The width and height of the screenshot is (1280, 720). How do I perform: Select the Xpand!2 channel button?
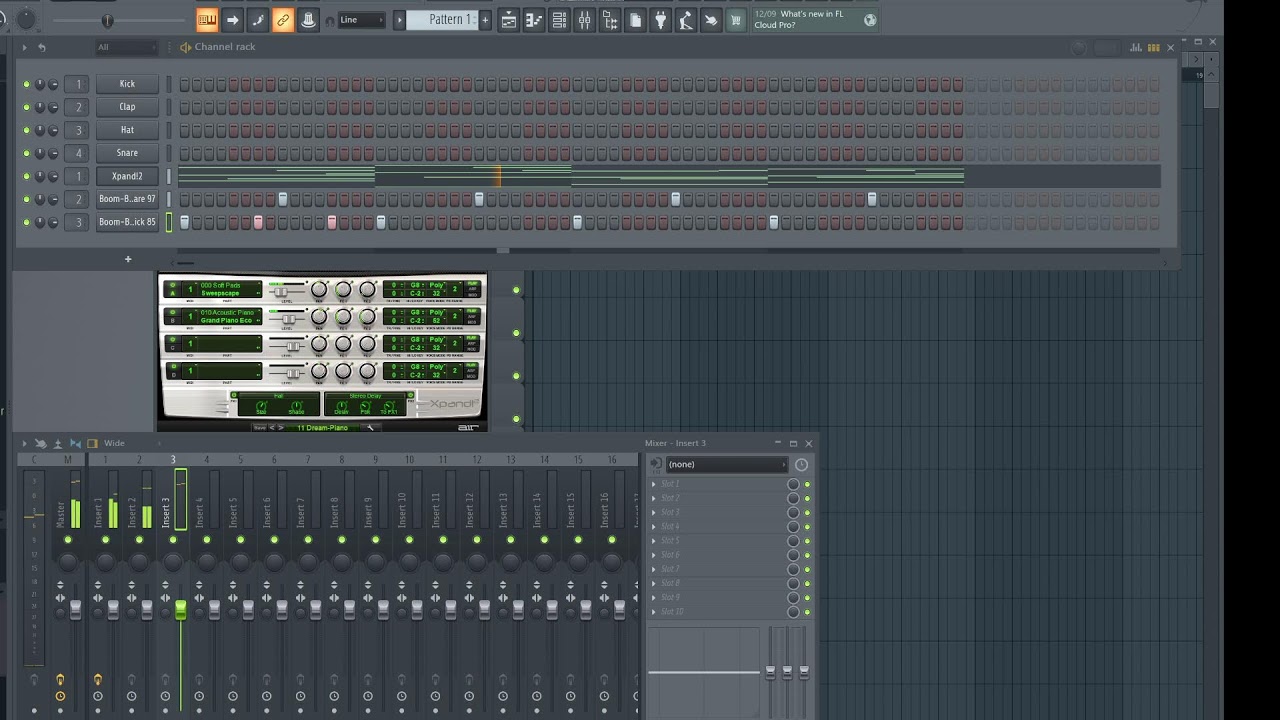pos(127,176)
